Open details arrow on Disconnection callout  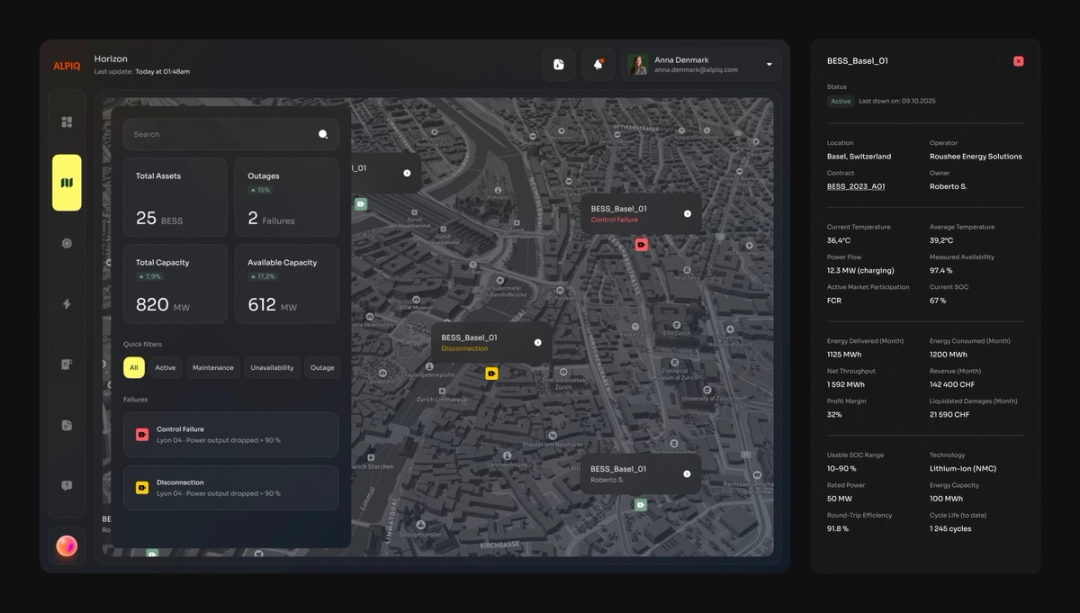(x=537, y=342)
